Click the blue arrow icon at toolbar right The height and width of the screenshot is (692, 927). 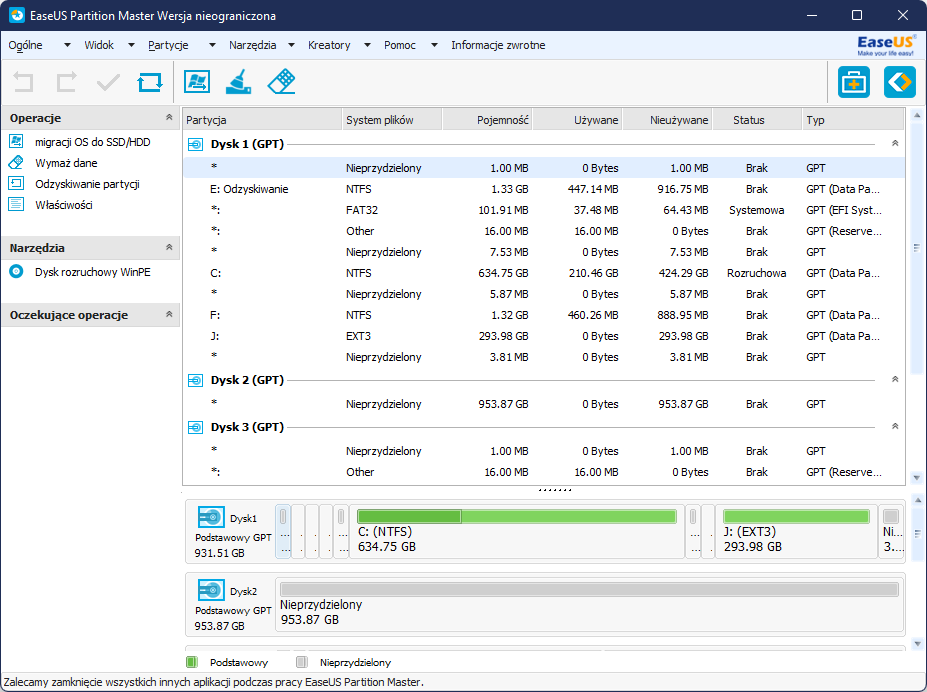pyautogui.click(x=899, y=82)
